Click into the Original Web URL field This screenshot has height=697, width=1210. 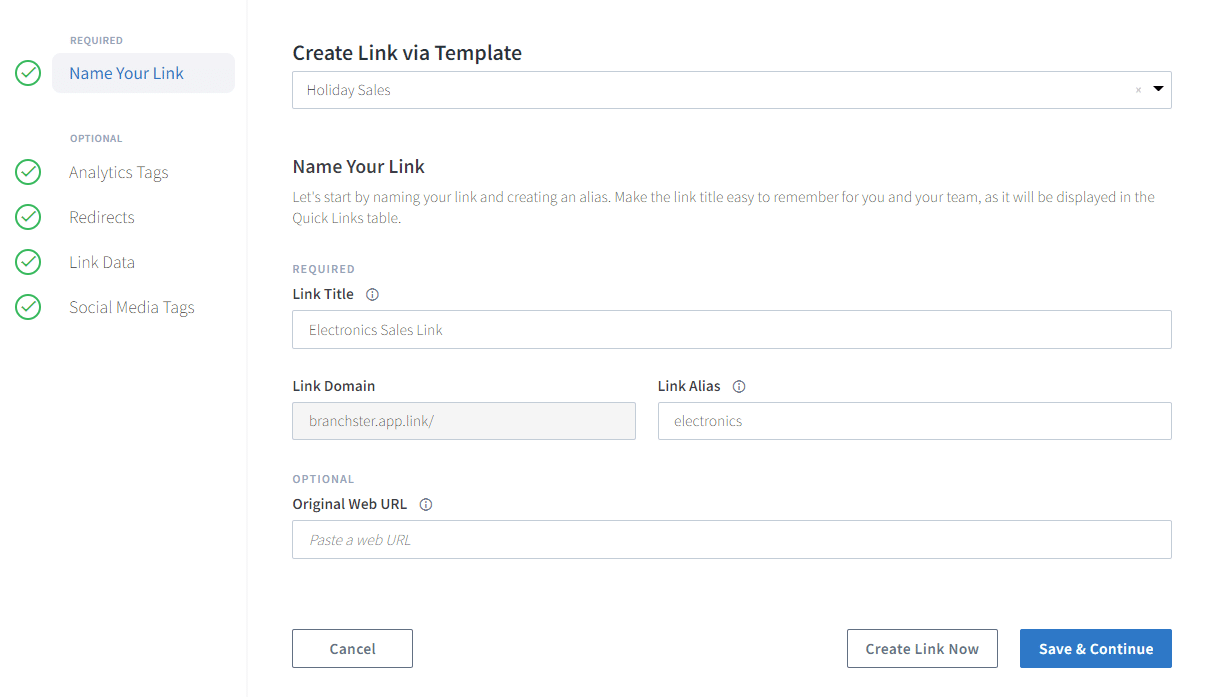tap(730, 540)
